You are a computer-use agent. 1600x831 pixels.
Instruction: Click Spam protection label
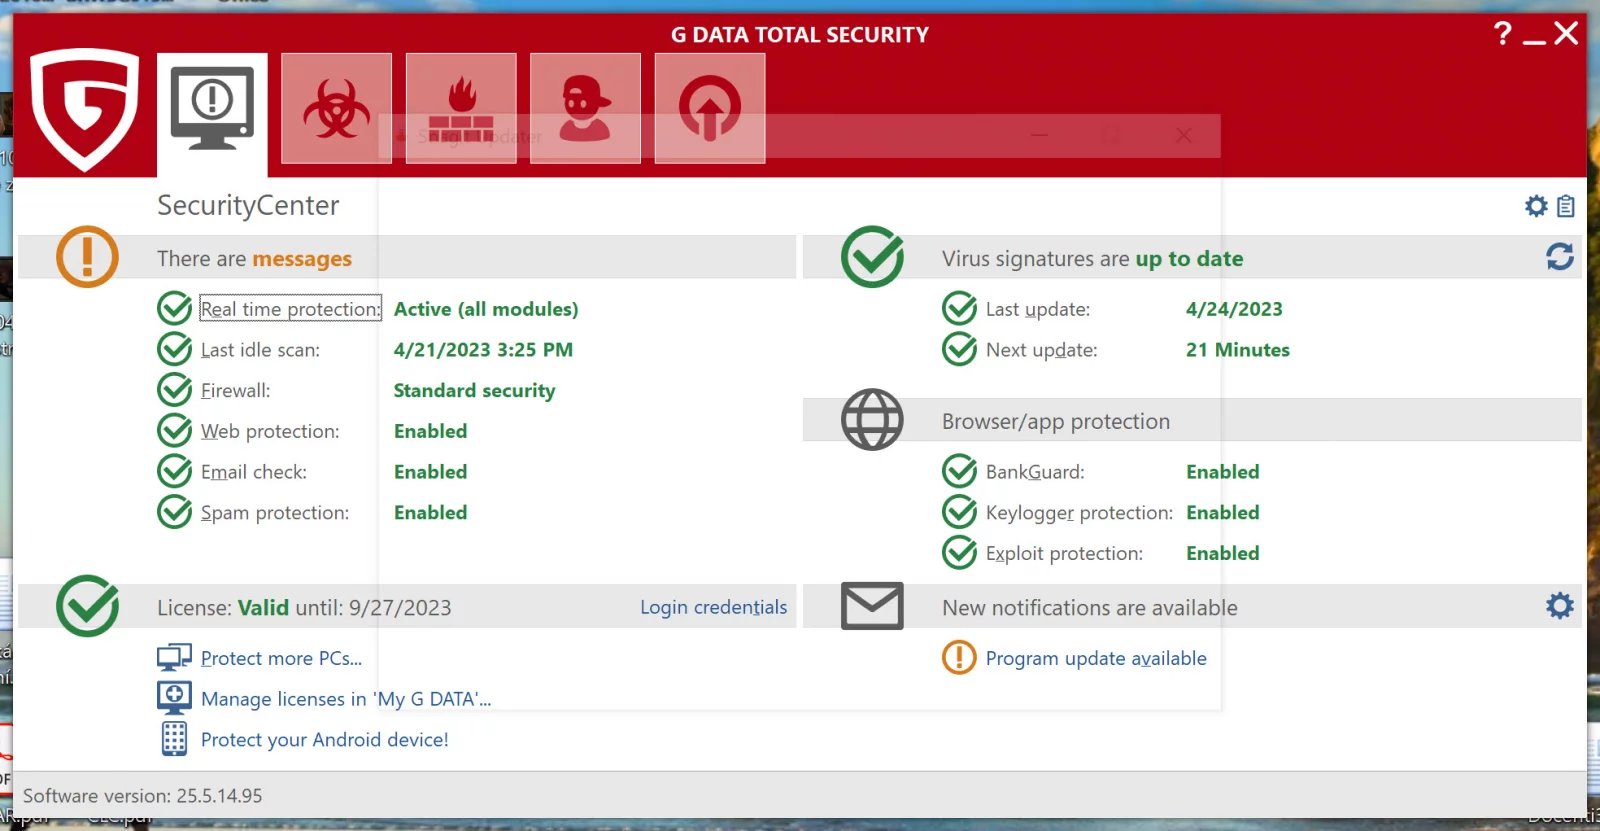point(275,513)
